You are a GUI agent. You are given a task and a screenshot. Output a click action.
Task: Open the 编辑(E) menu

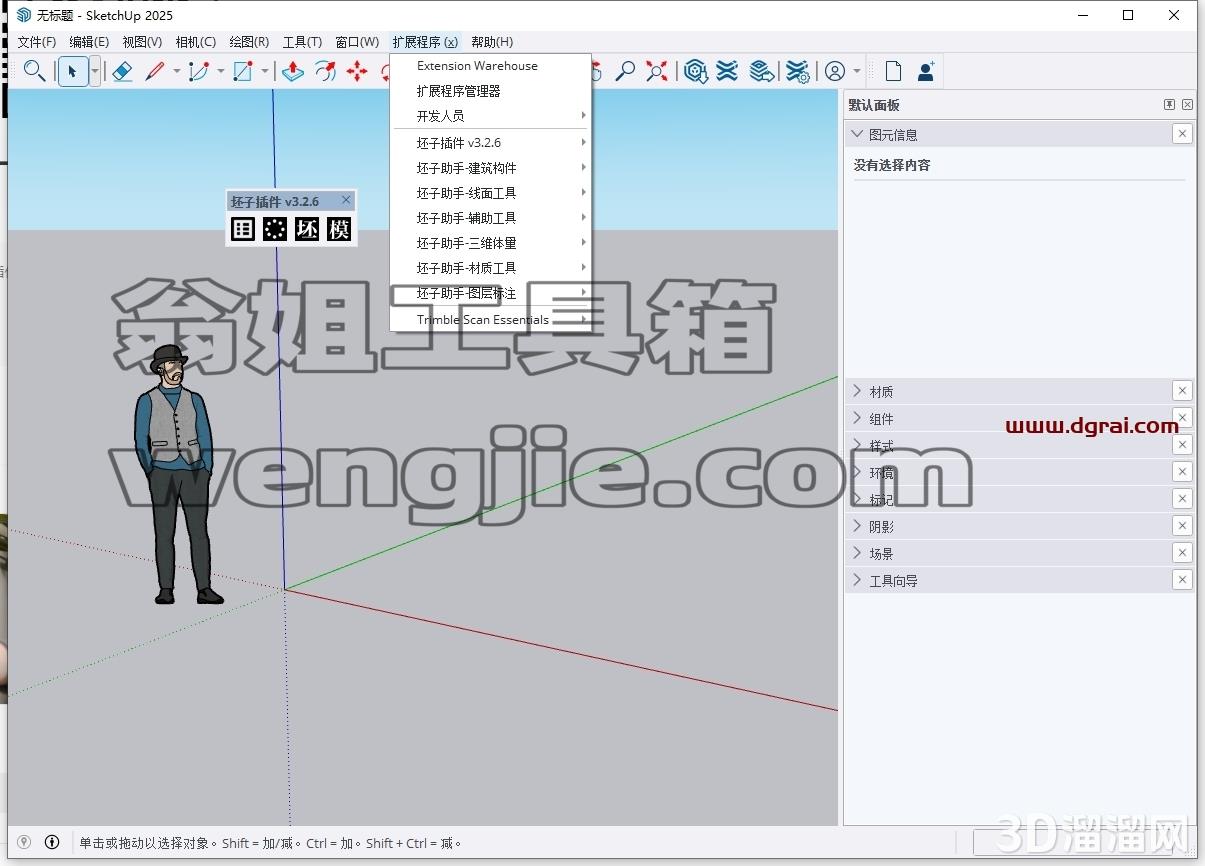(x=89, y=42)
